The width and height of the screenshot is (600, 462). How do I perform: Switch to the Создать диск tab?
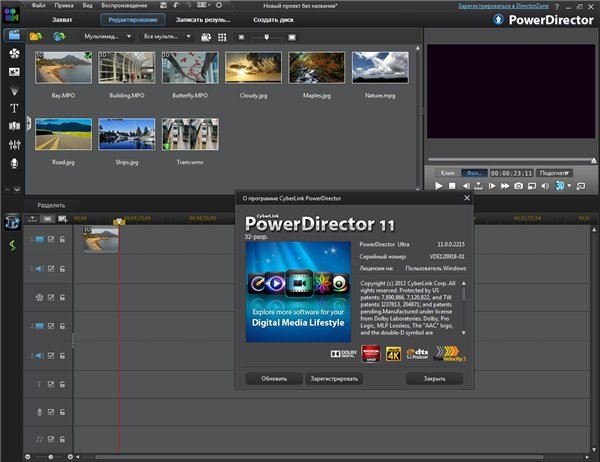coord(273,20)
